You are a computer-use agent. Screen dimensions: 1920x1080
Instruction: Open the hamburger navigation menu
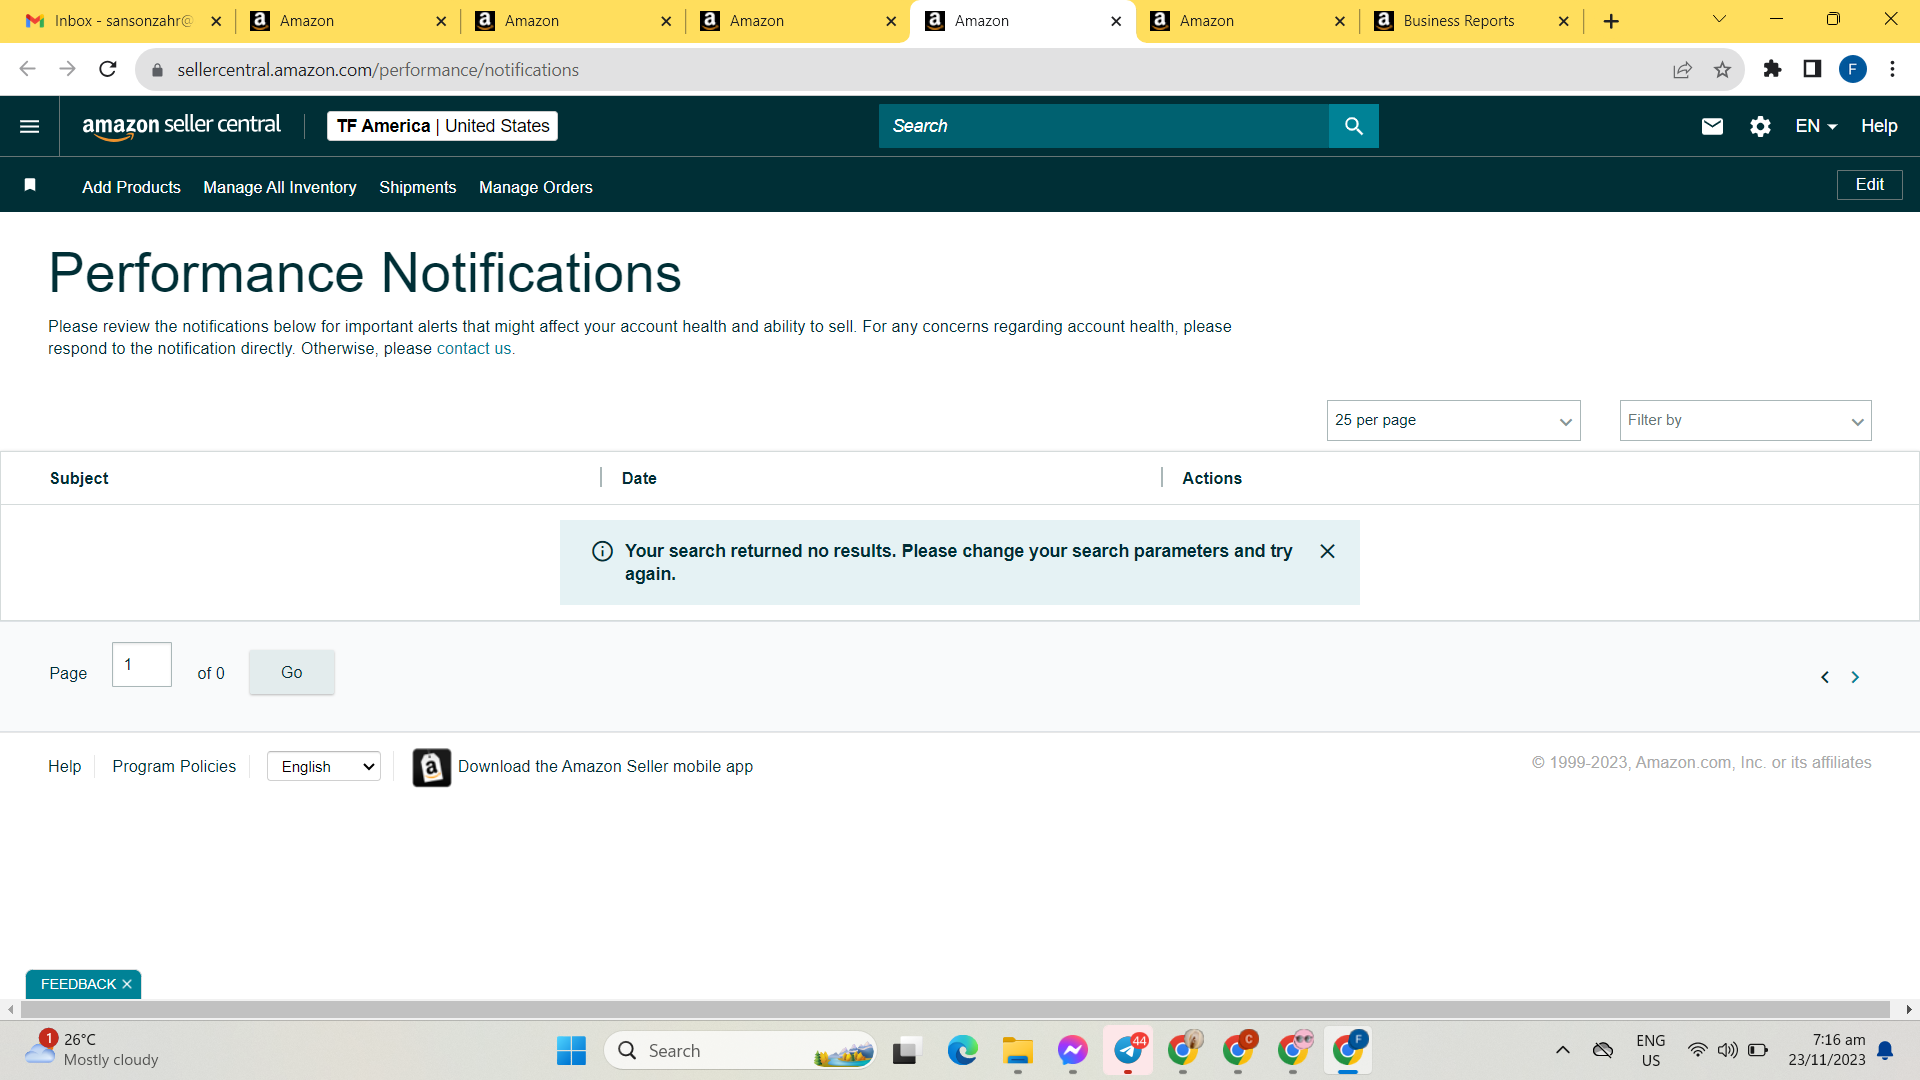[x=29, y=126]
